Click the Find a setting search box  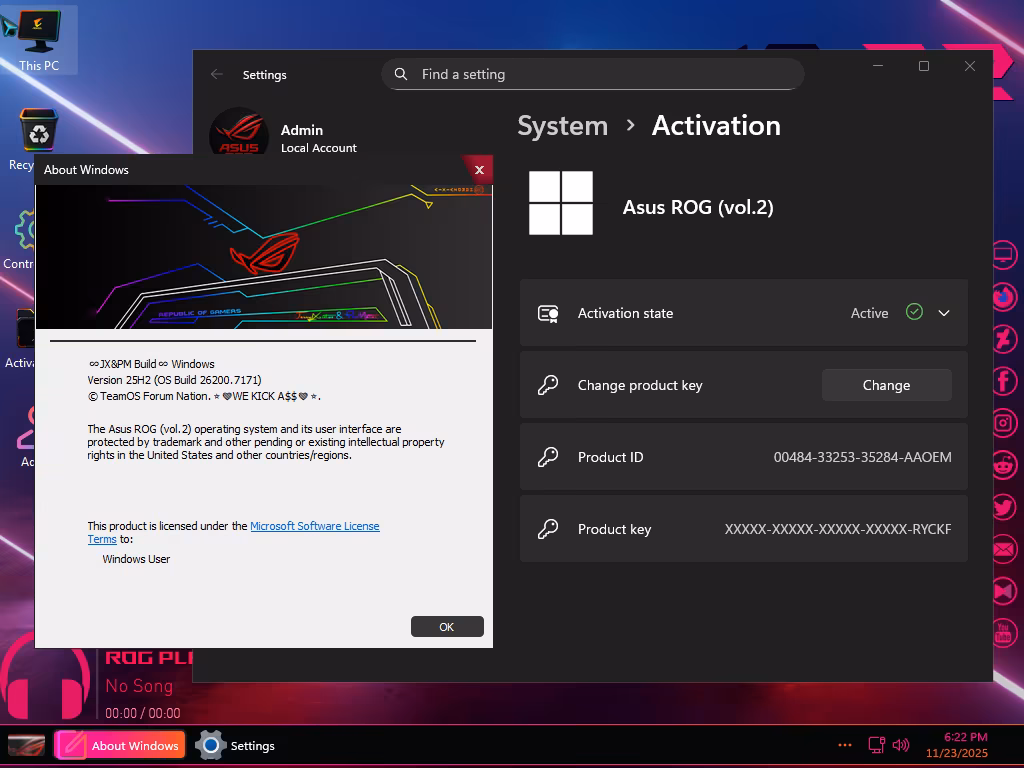pyautogui.click(x=592, y=74)
